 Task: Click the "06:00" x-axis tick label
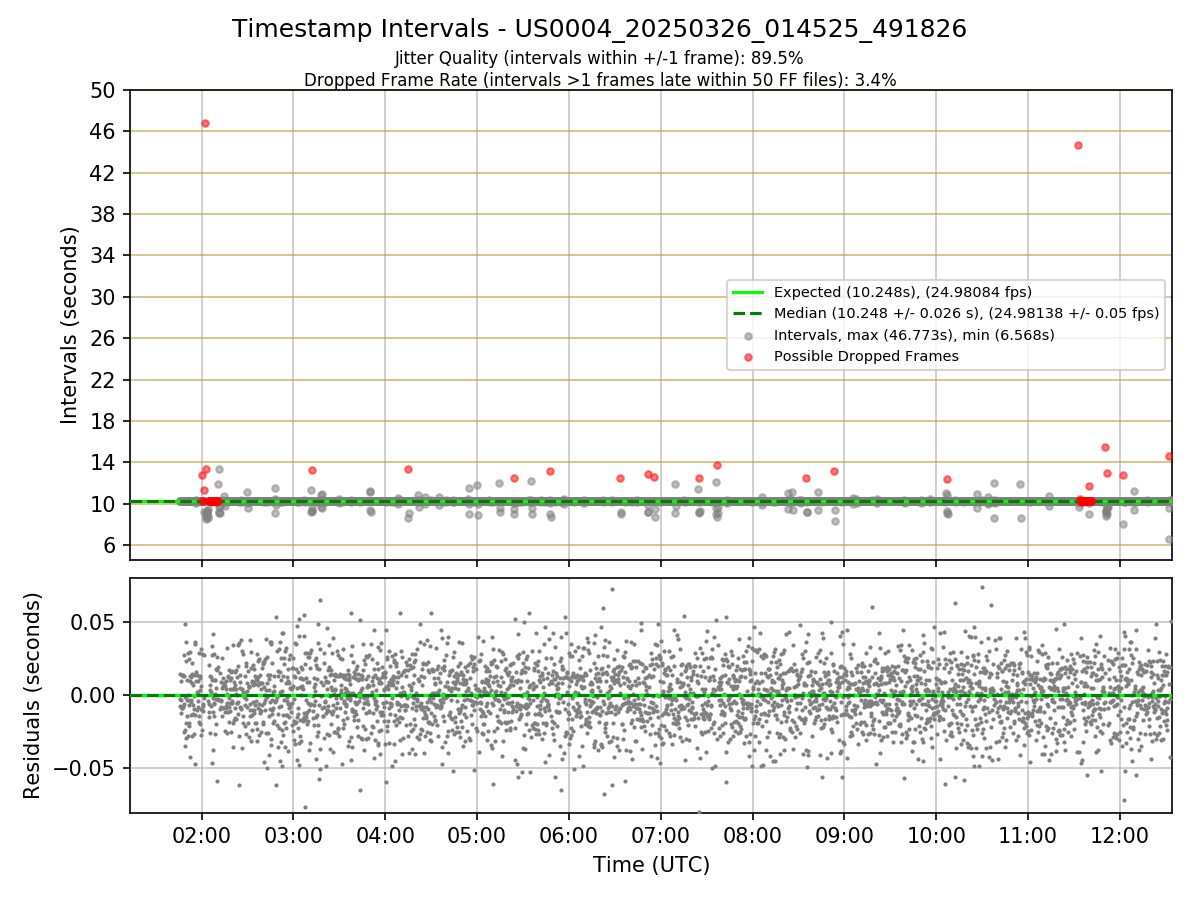569,834
